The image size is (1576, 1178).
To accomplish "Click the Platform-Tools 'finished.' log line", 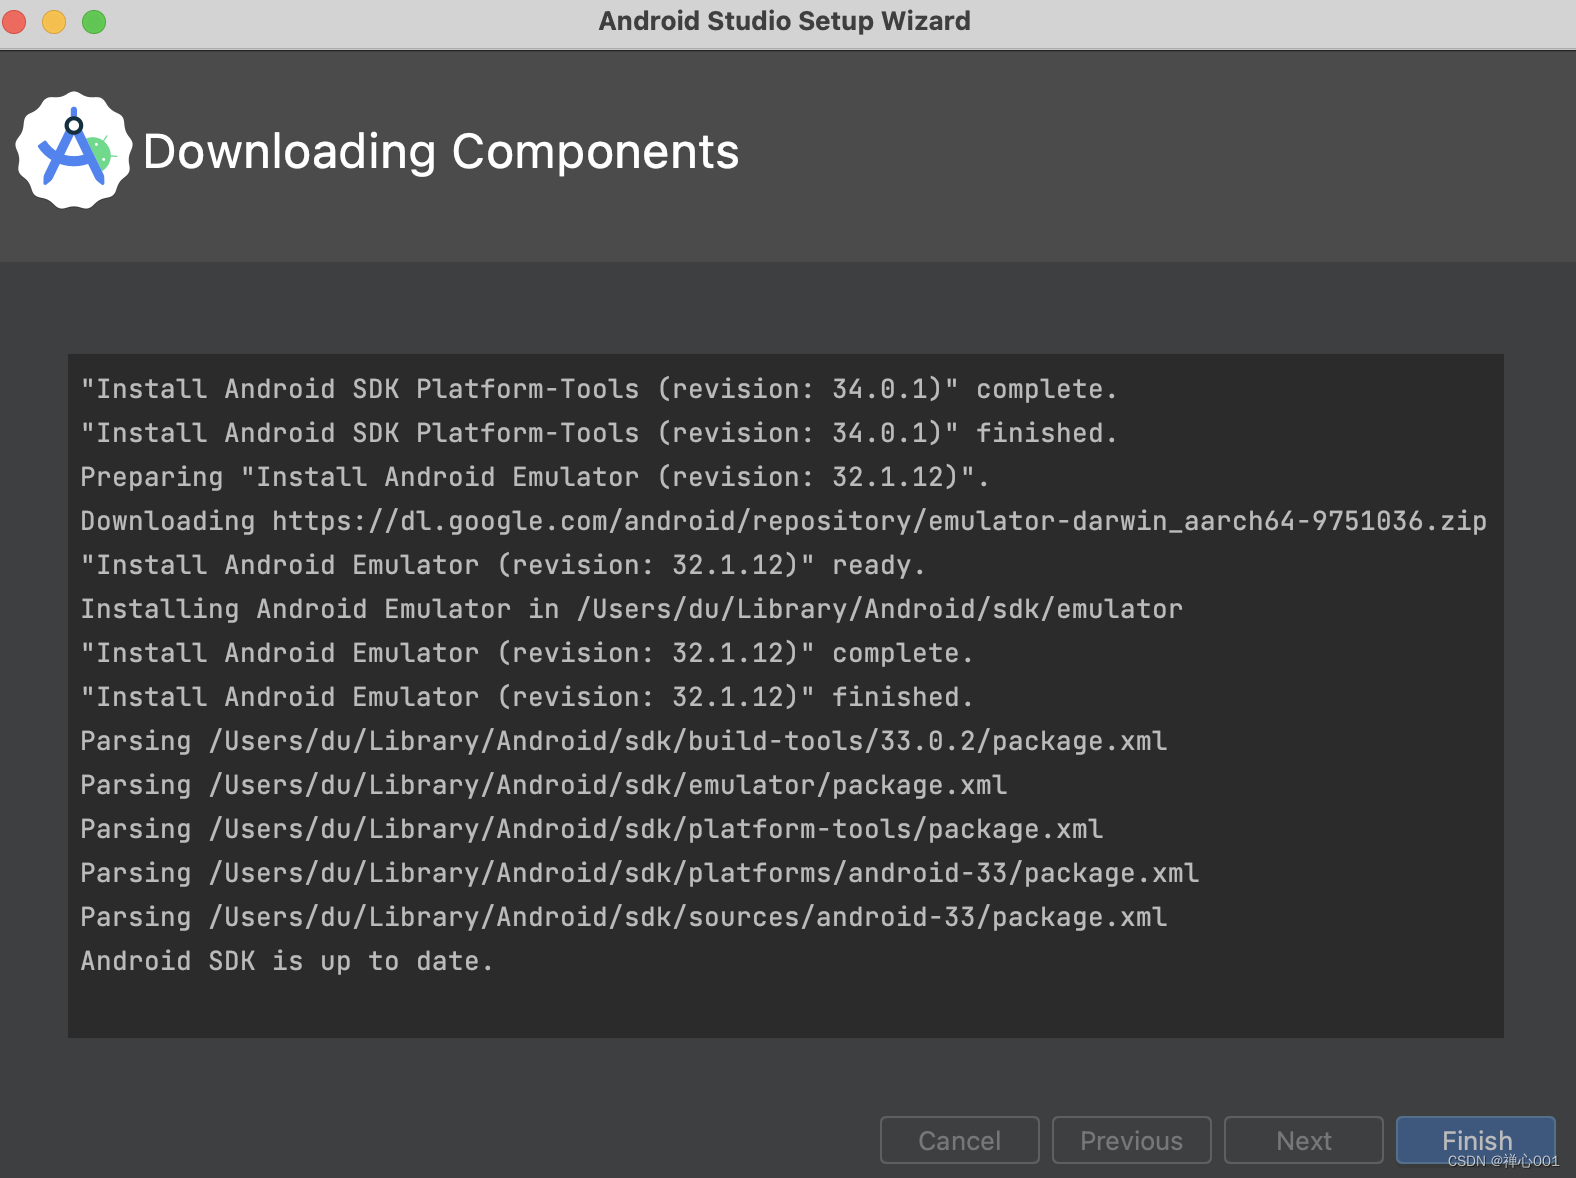I will coord(598,433).
